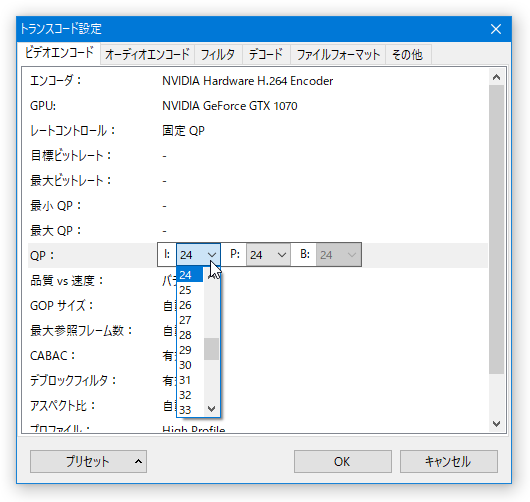Image resolution: width=530 pixels, height=502 pixels.
Task: Select the 品質 vs 速度 row label
Action: point(66,281)
